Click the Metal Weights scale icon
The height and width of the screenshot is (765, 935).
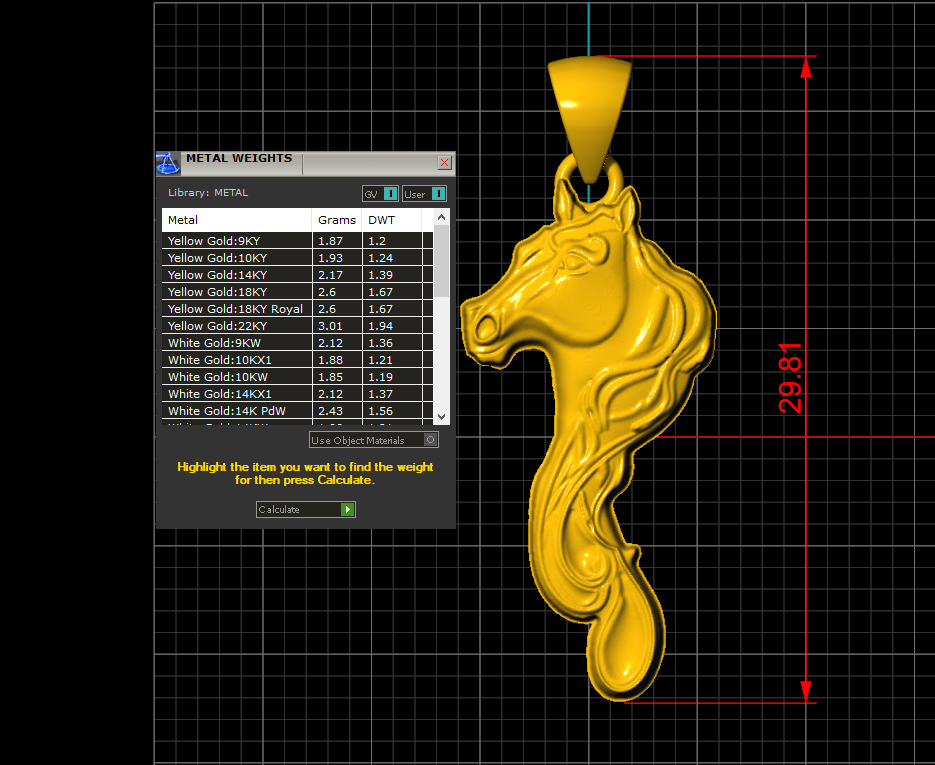(x=168, y=163)
